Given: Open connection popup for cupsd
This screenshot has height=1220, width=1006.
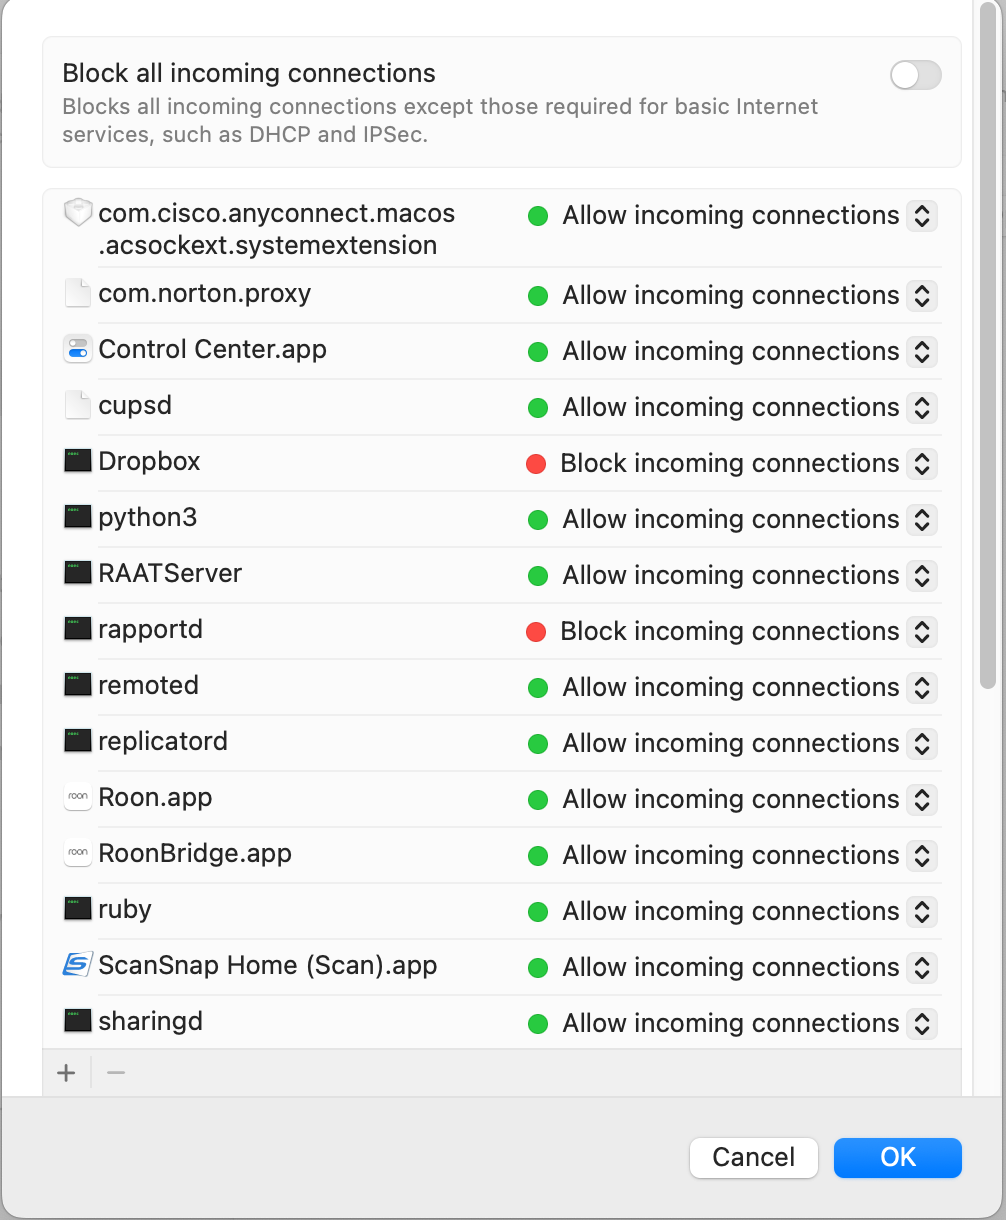Looking at the screenshot, I should [922, 407].
